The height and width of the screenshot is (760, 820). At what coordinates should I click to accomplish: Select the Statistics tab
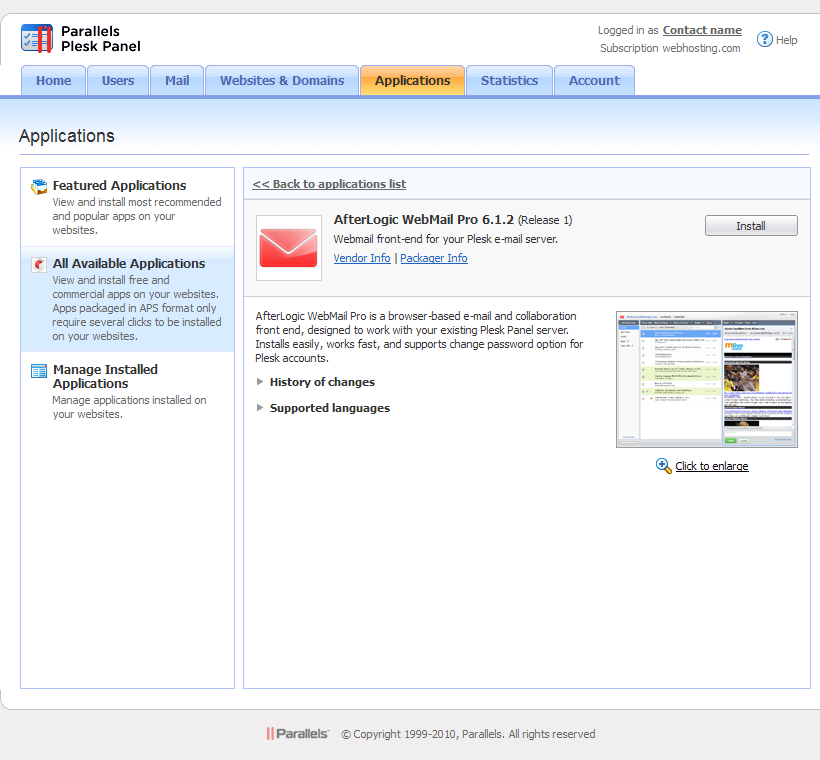coord(509,81)
